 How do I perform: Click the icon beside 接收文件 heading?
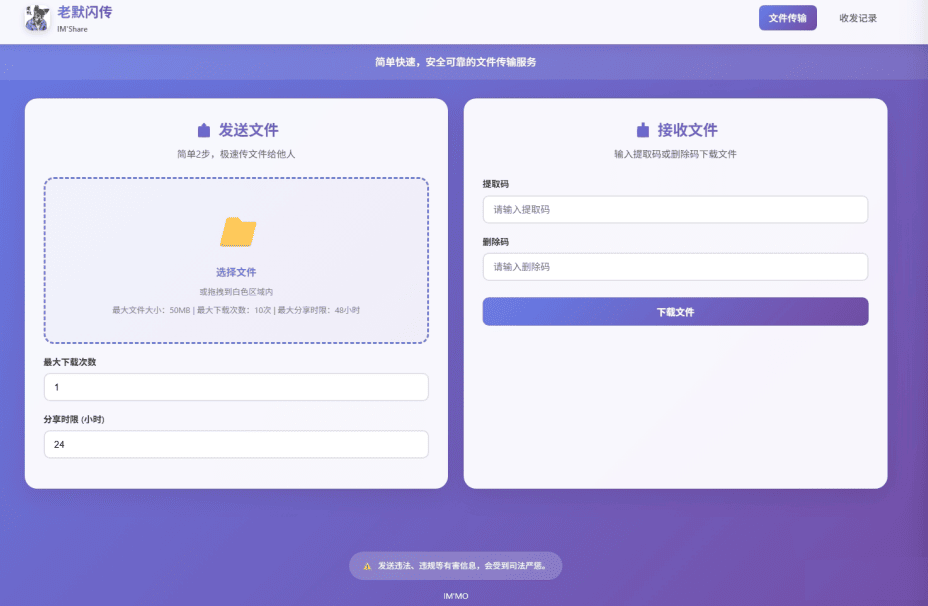tap(643, 130)
